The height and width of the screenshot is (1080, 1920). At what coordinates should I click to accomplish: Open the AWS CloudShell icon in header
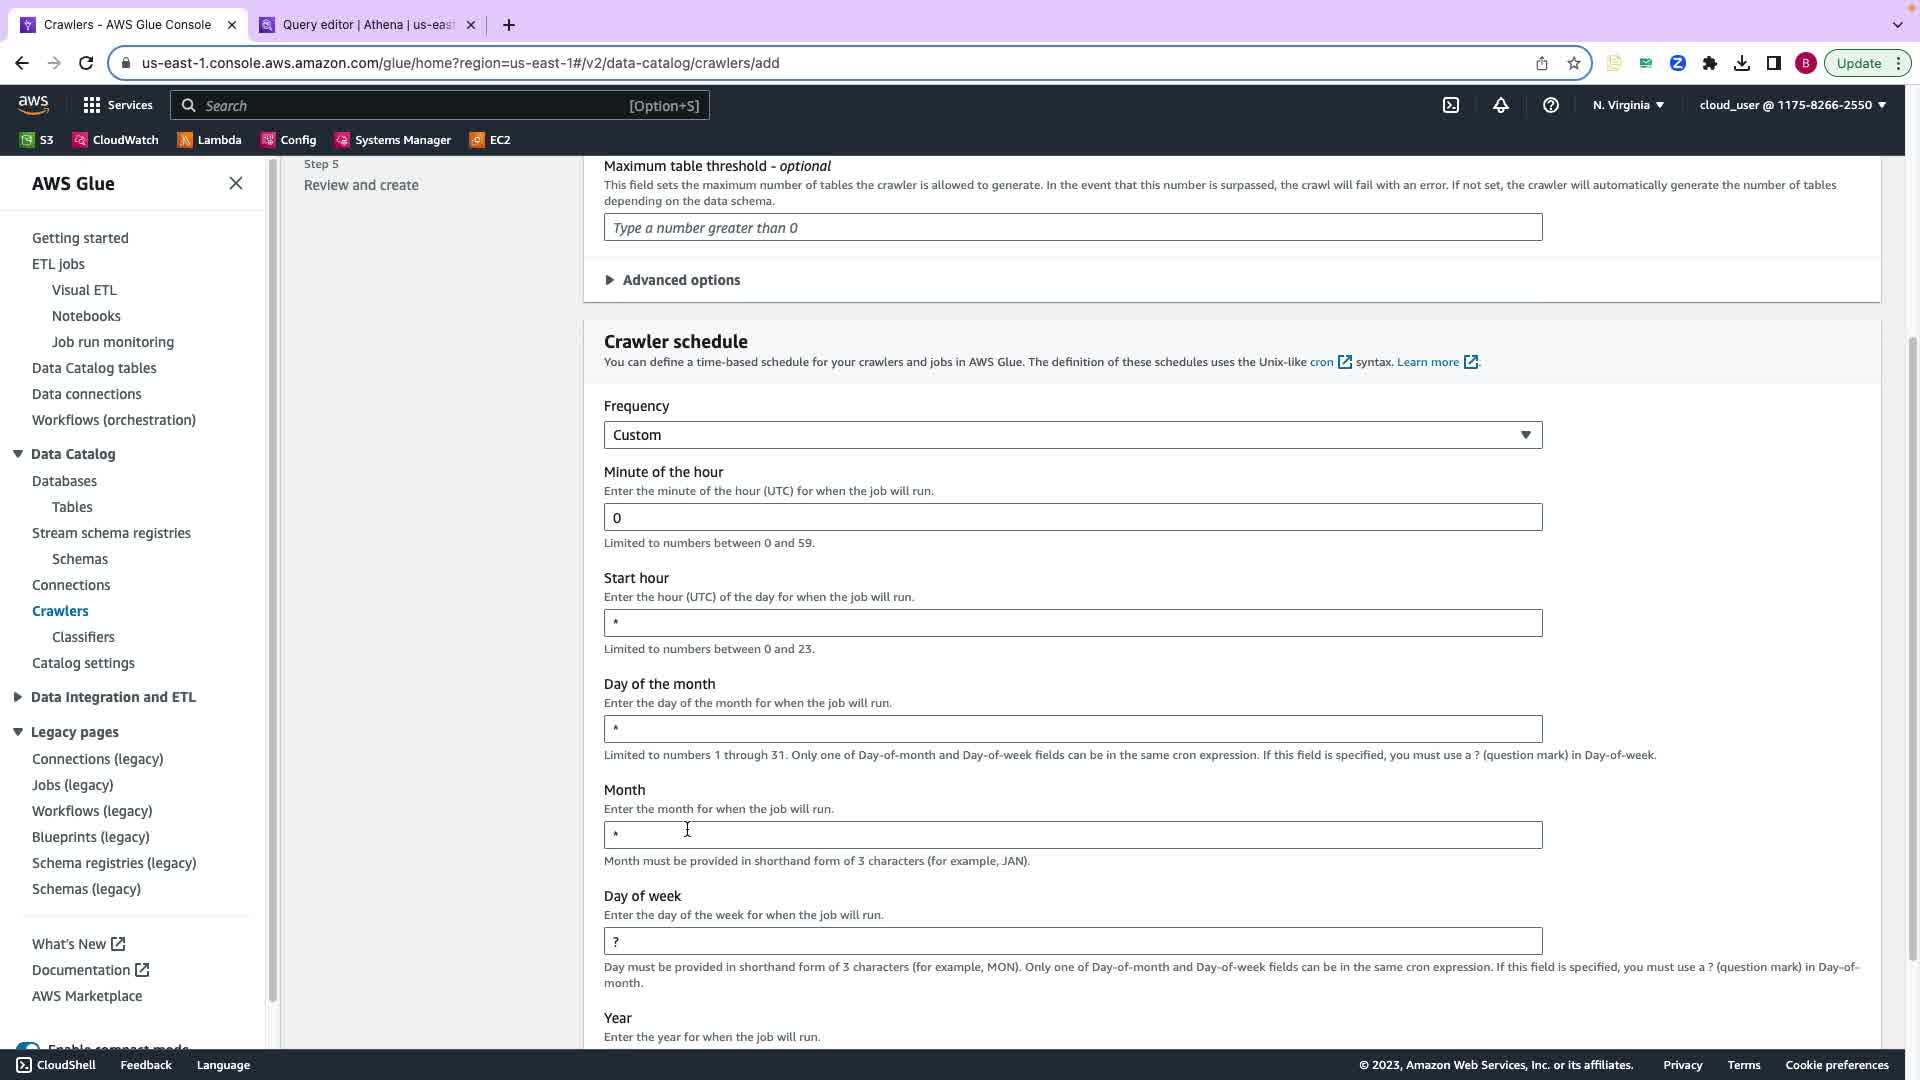[x=1451, y=105]
